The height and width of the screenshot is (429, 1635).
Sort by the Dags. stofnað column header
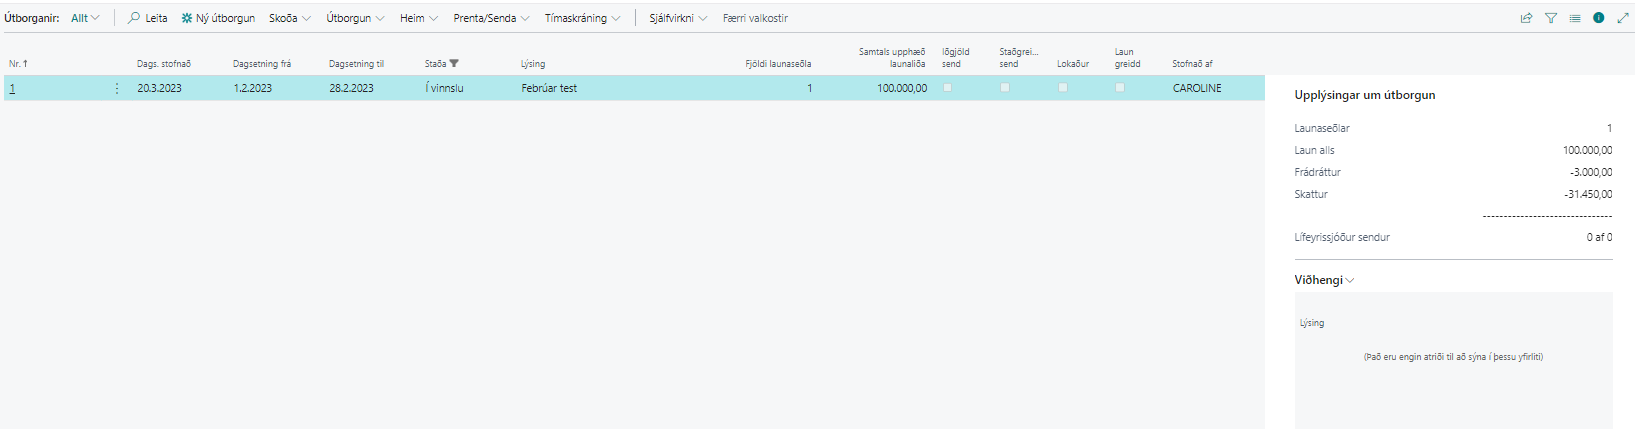pos(164,63)
